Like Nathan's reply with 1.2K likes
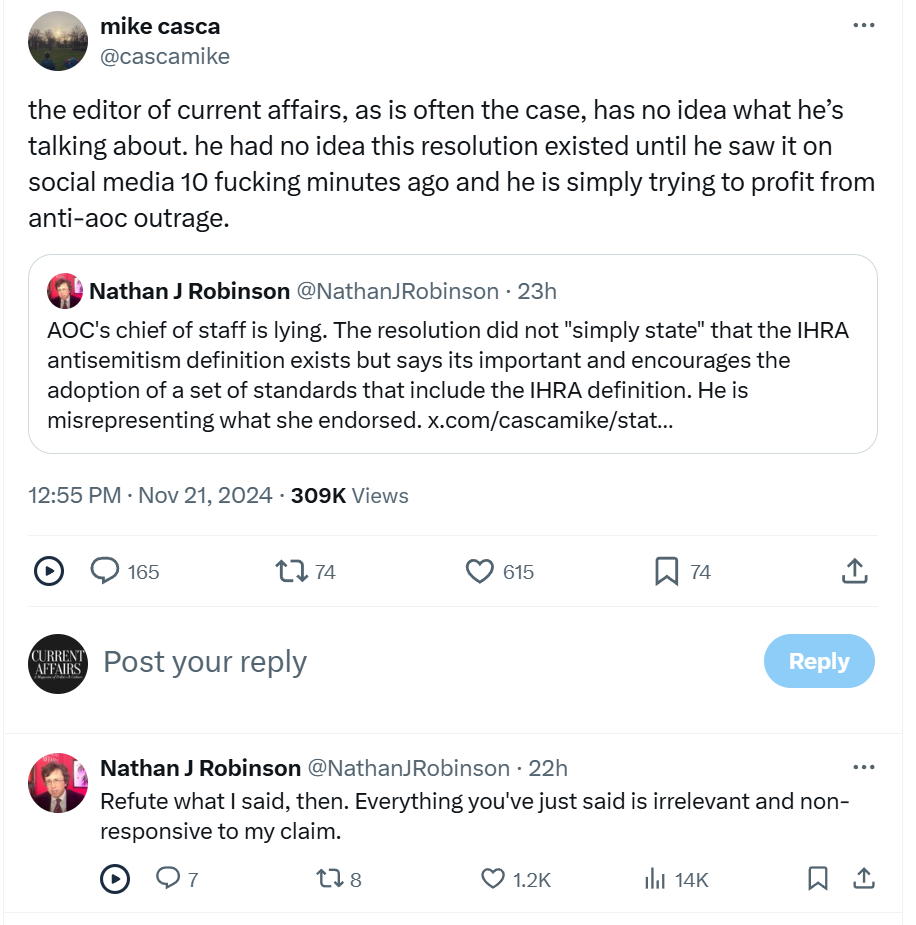916x925 pixels. pyautogui.click(x=494, y=879)
